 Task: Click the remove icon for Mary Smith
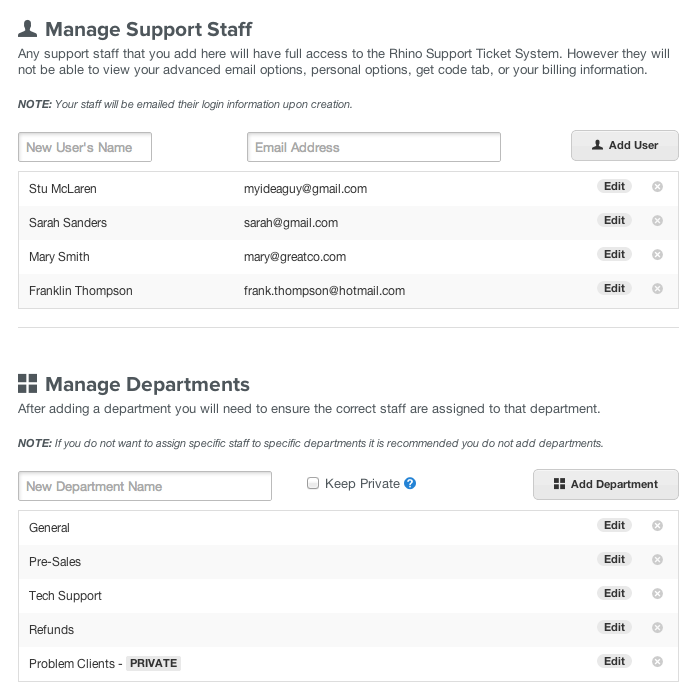[657, 255]
